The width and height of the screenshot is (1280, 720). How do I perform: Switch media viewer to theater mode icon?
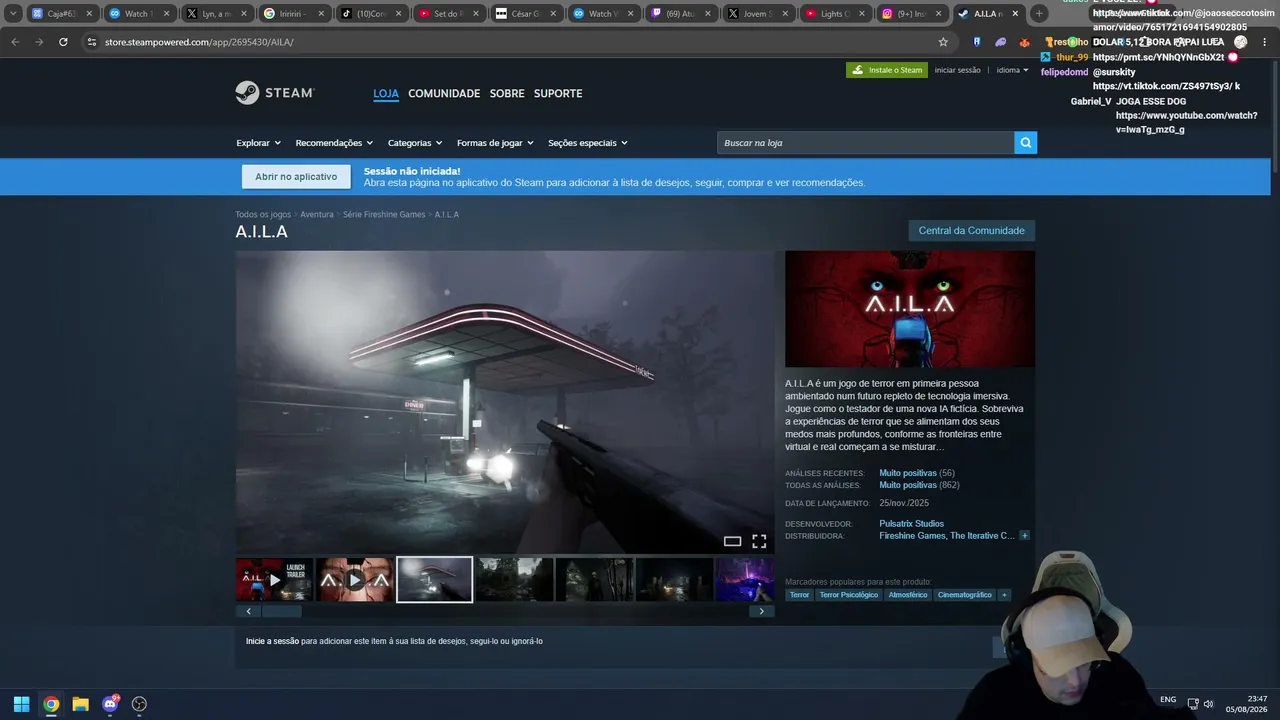pyautogui.click(x=732, y=541)
